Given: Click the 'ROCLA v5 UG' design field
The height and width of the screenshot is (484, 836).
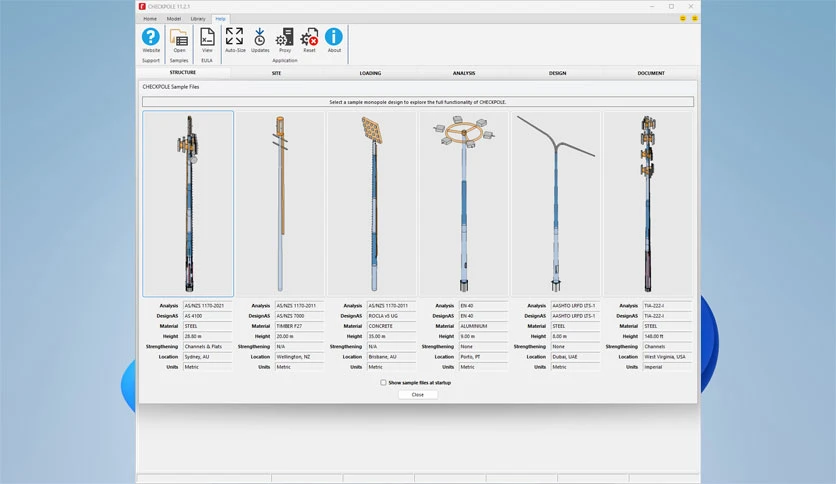Looking at the screenshot, I should click(x=391, y=316).
